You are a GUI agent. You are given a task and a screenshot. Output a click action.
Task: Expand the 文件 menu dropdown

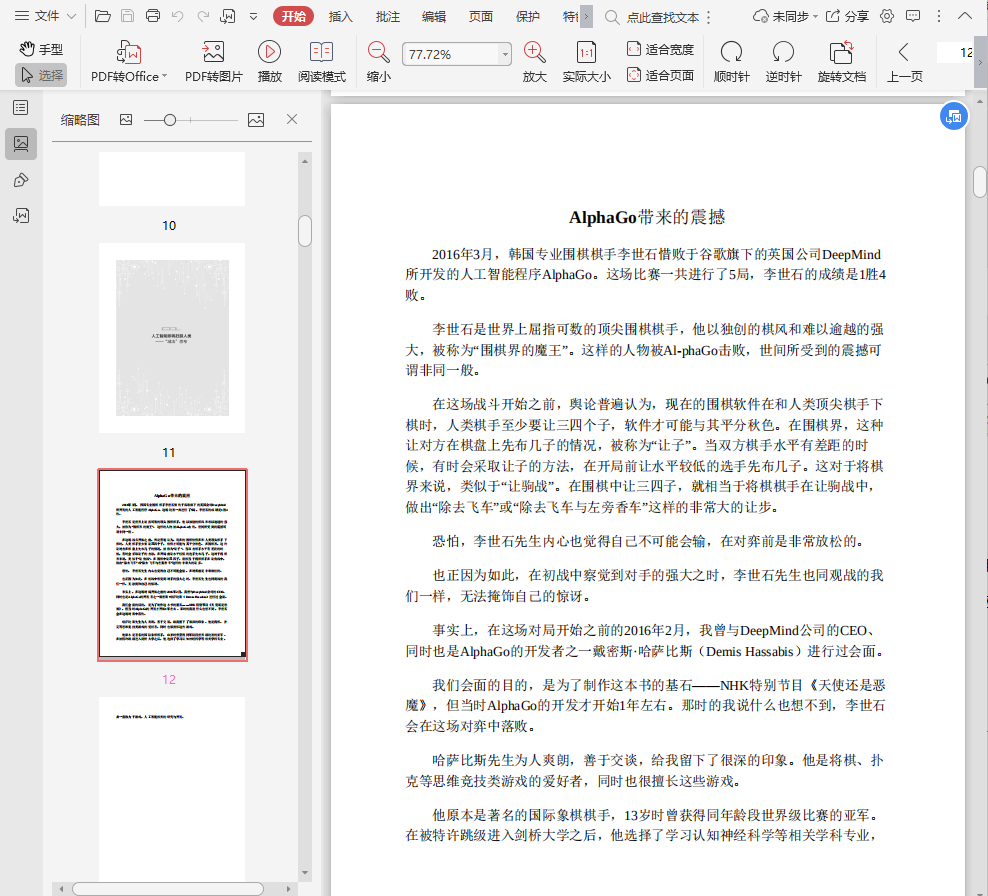70,16
